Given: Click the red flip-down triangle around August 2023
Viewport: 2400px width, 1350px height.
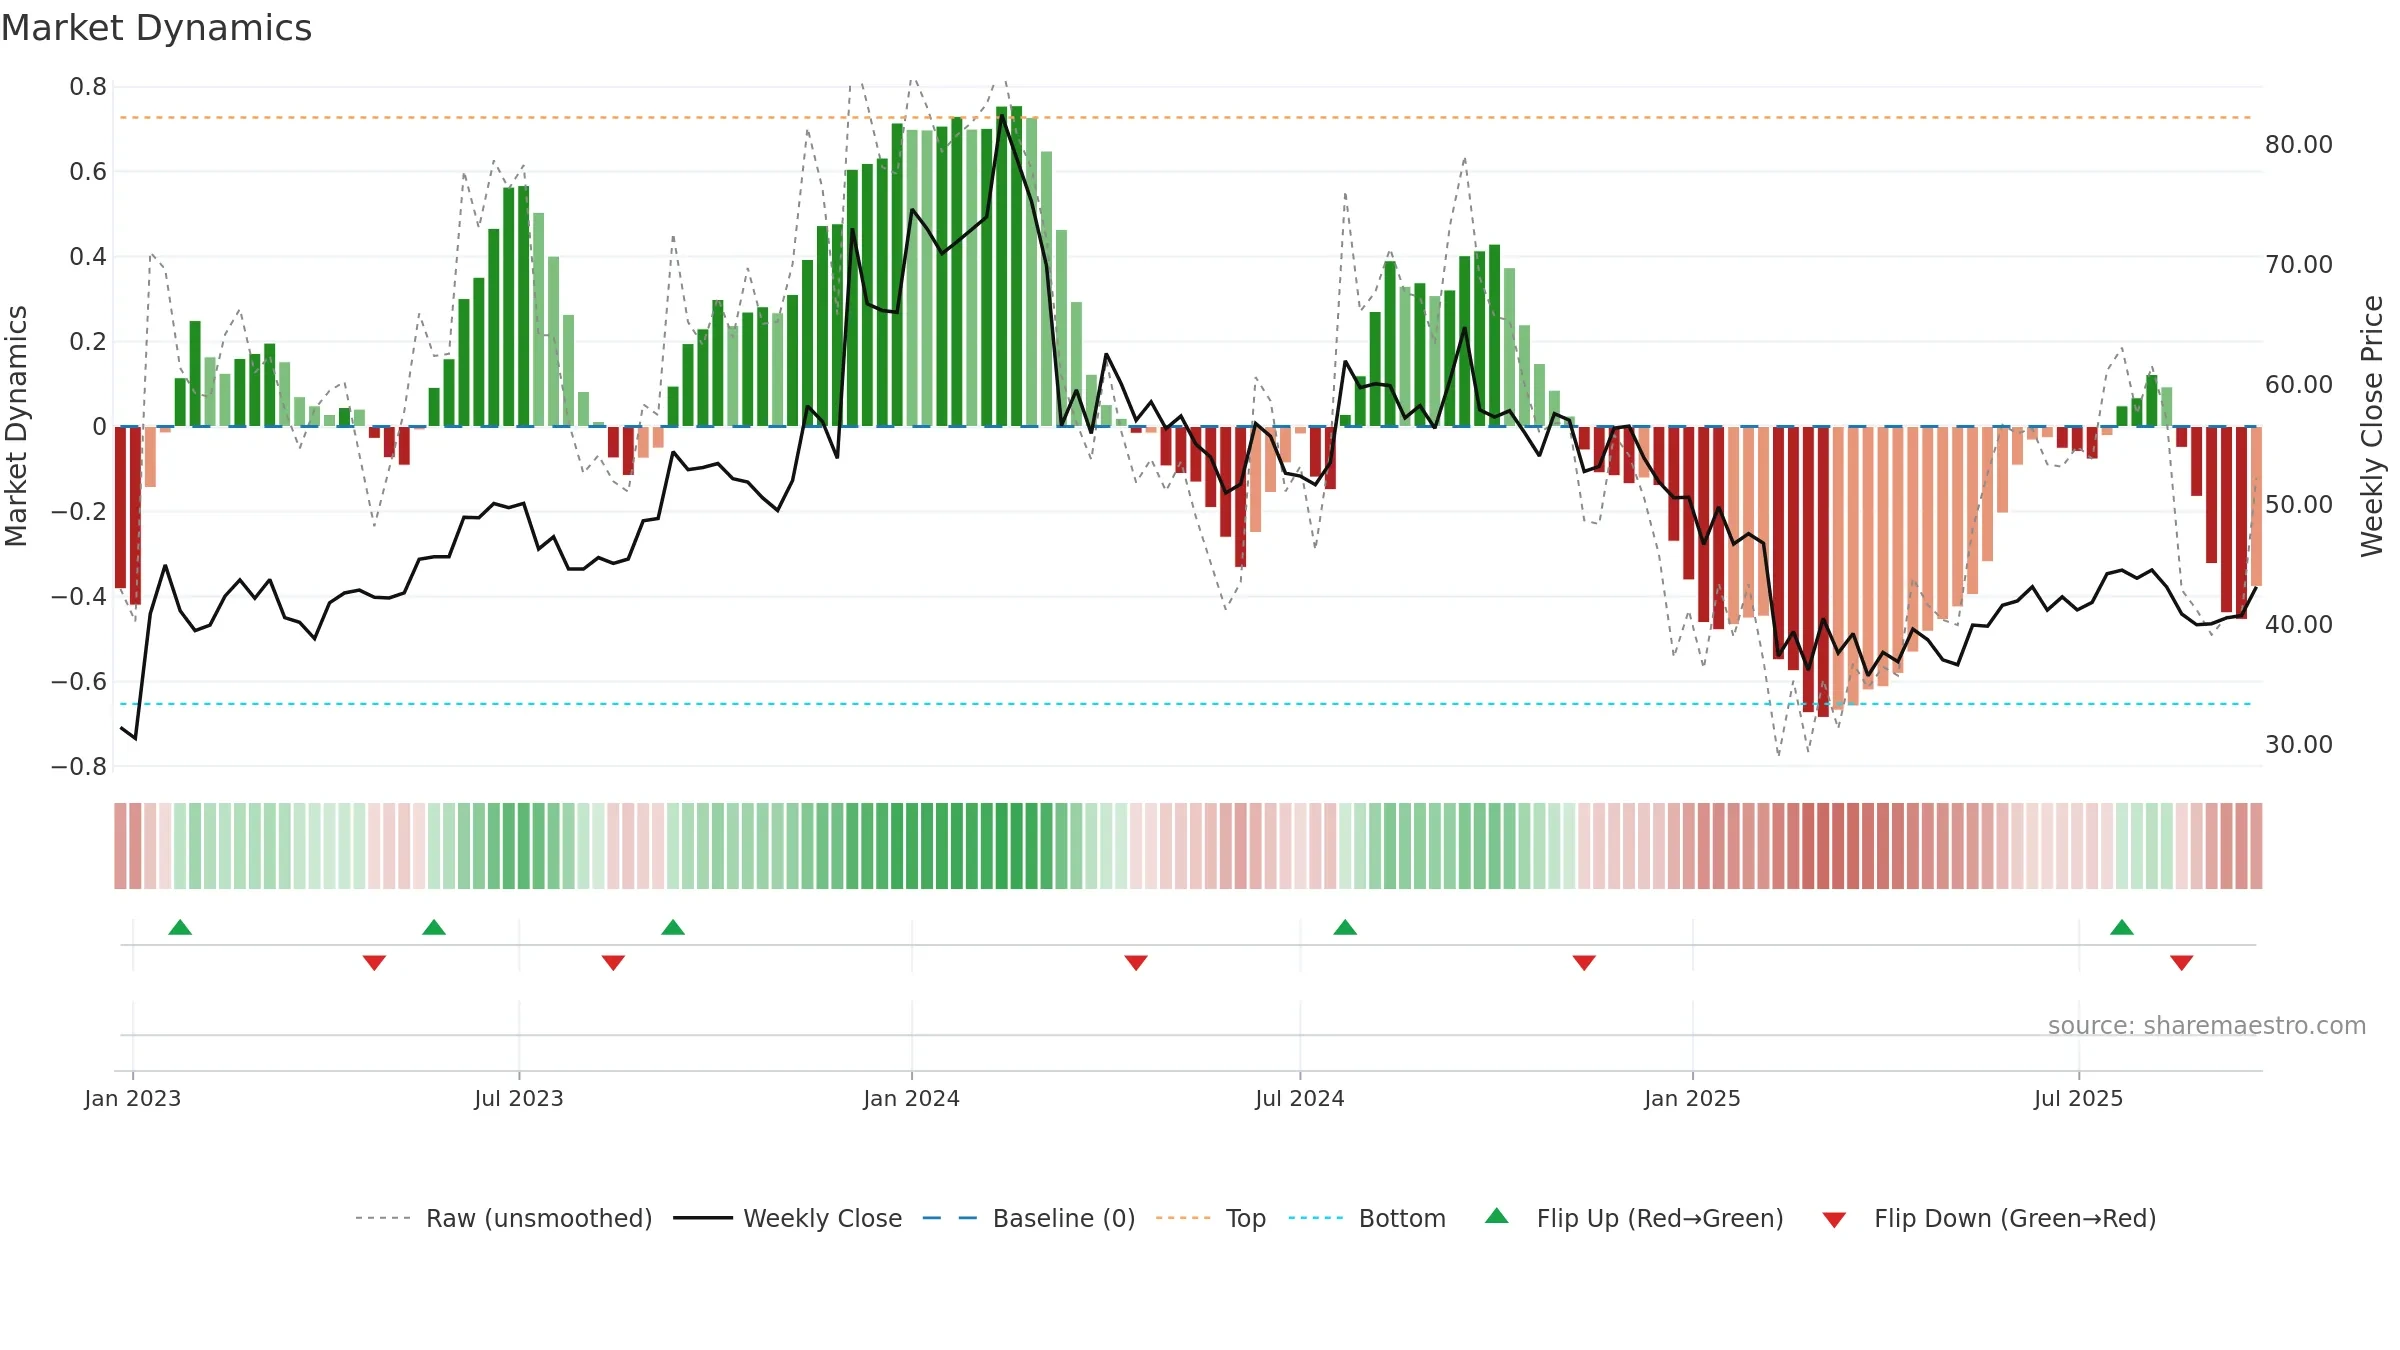Looking at the screenshot, I should click(x=613, y=963).
